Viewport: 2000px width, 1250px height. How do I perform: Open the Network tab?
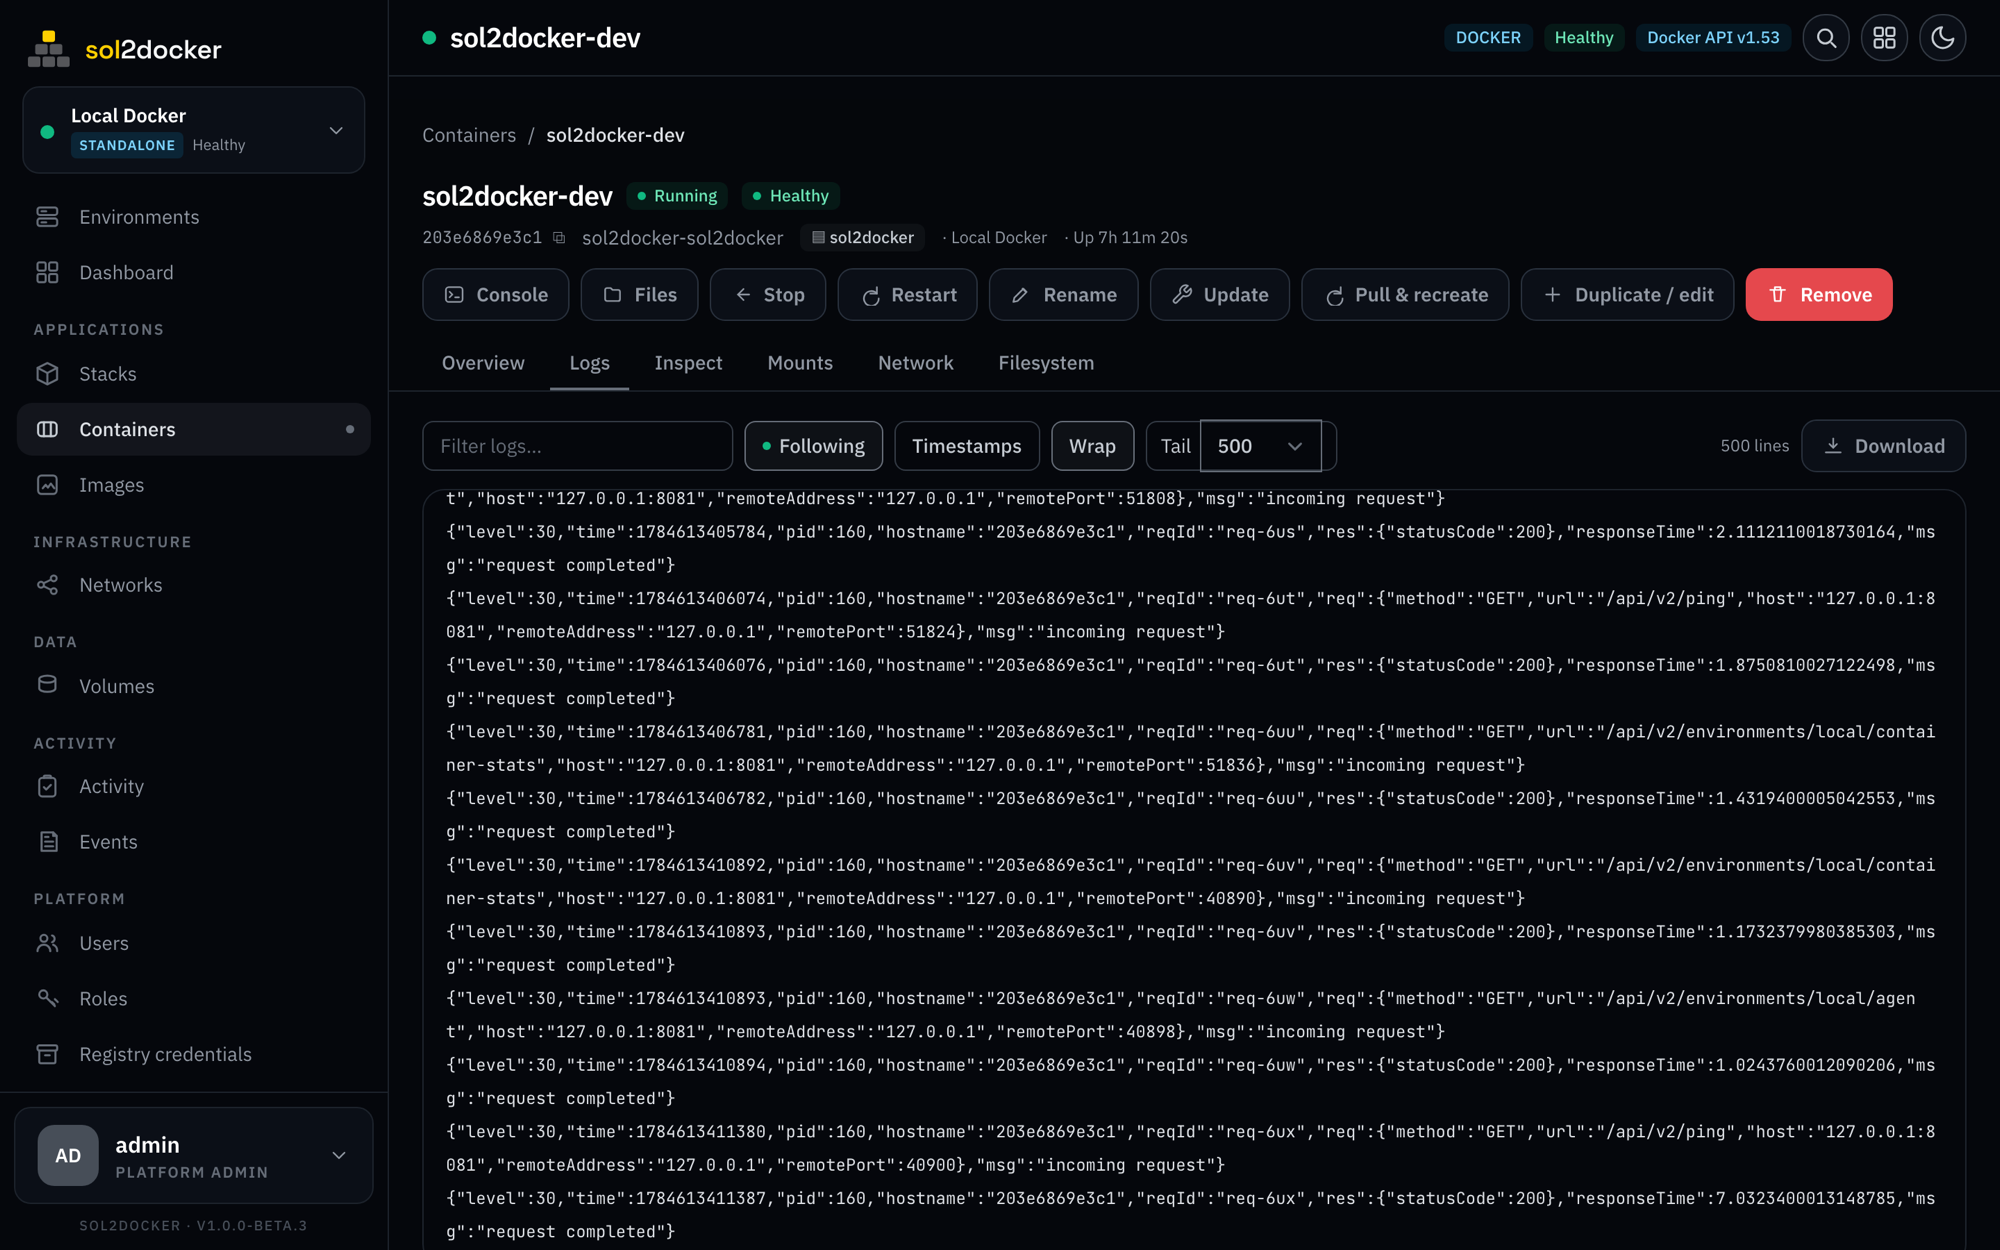[x=915, y=363]
